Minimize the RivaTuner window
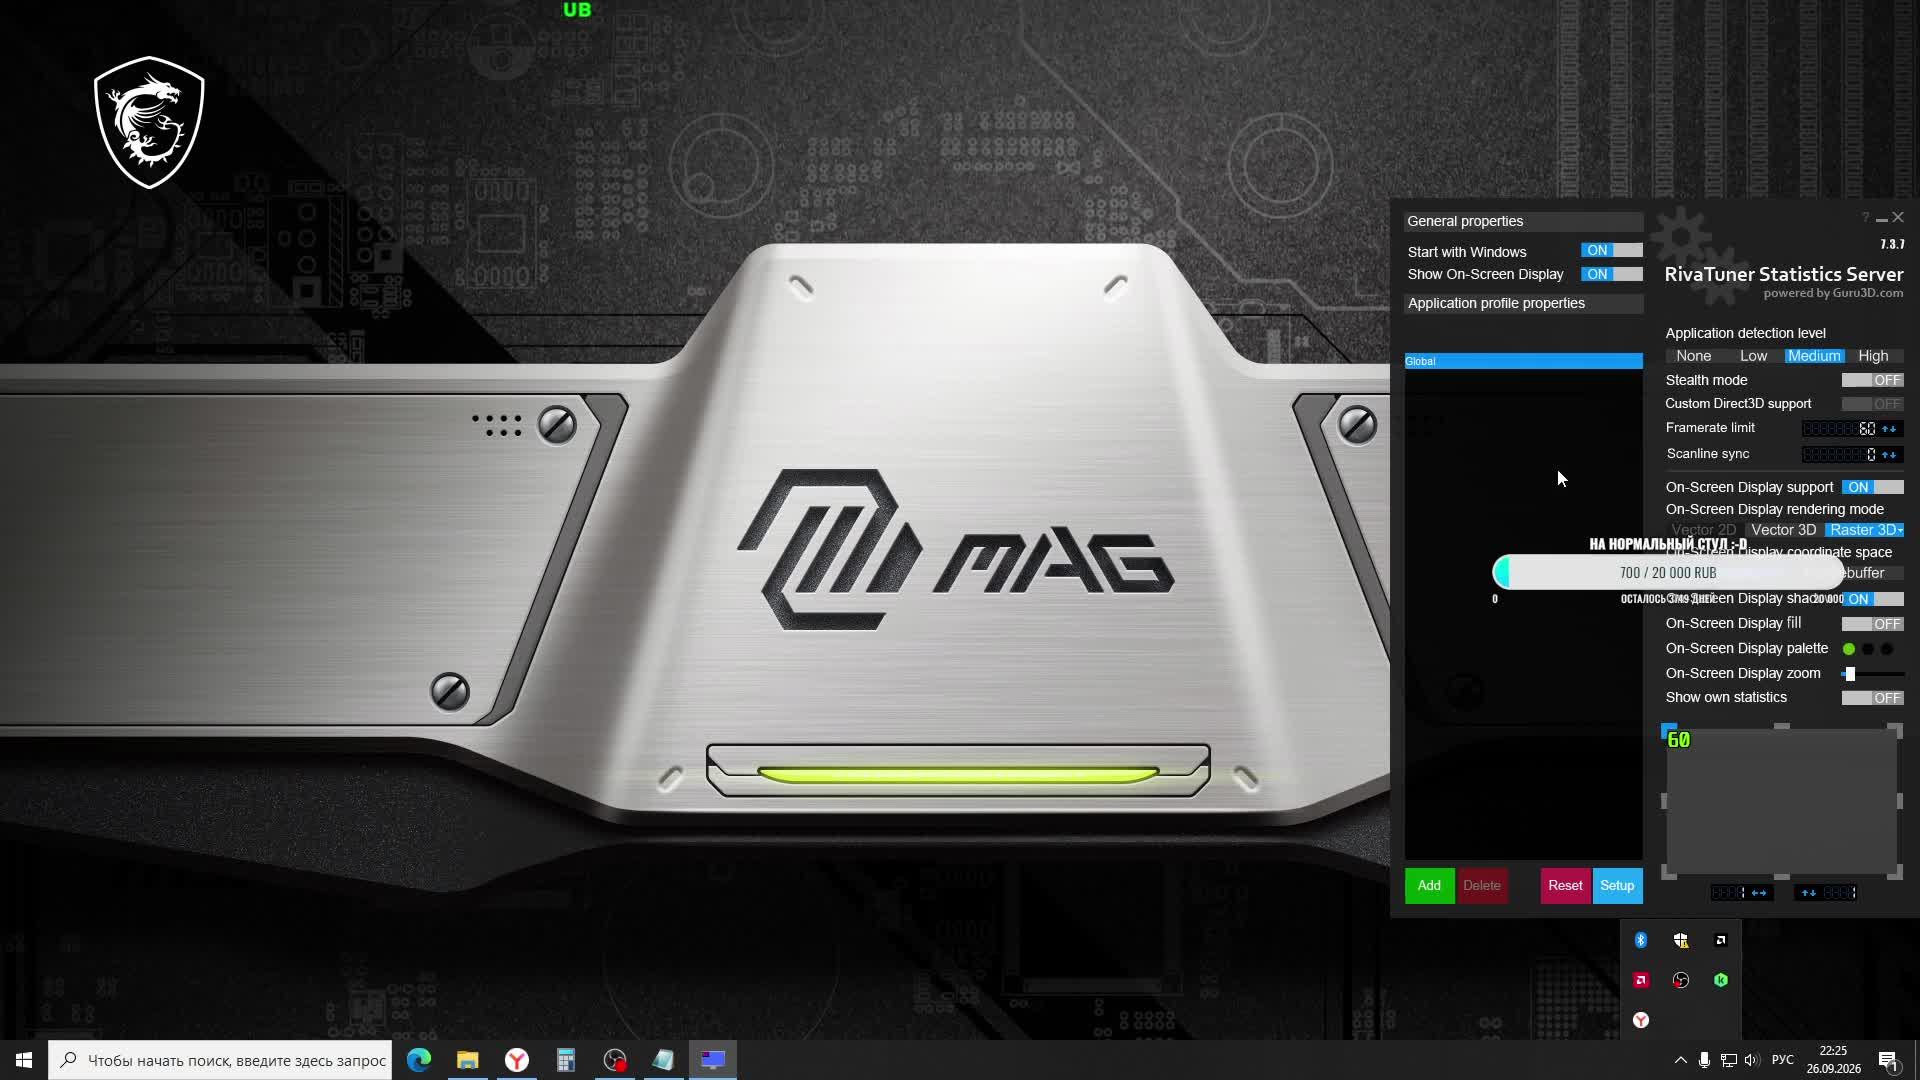 pos(1882,218)
